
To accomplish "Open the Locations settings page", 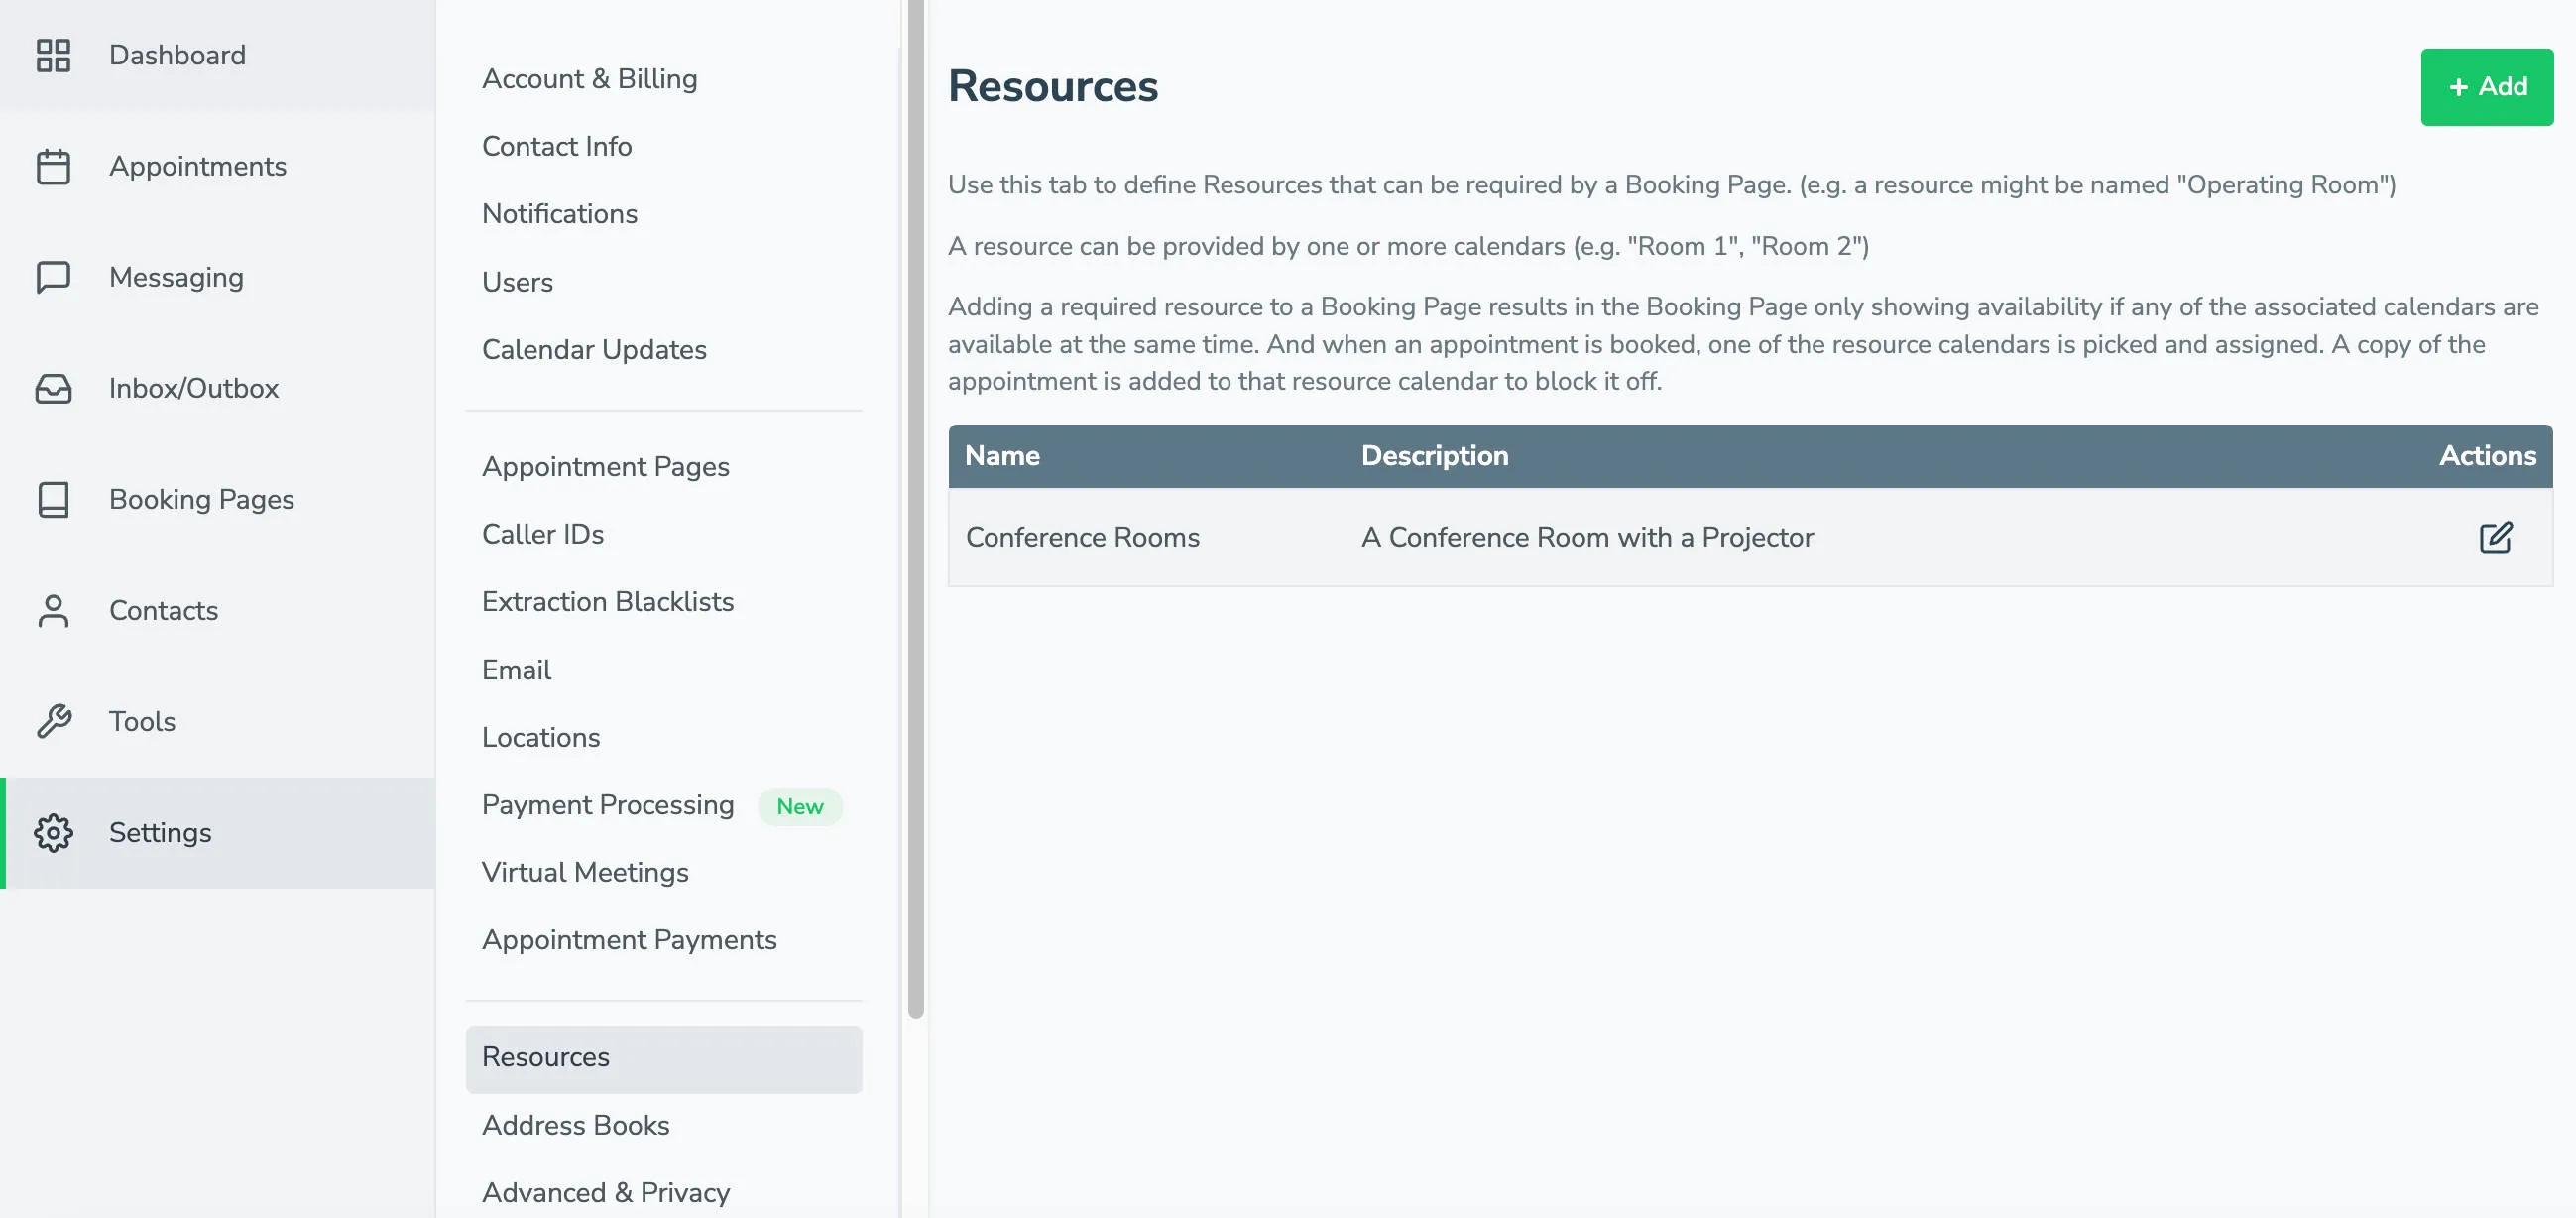I will [541, 737].
